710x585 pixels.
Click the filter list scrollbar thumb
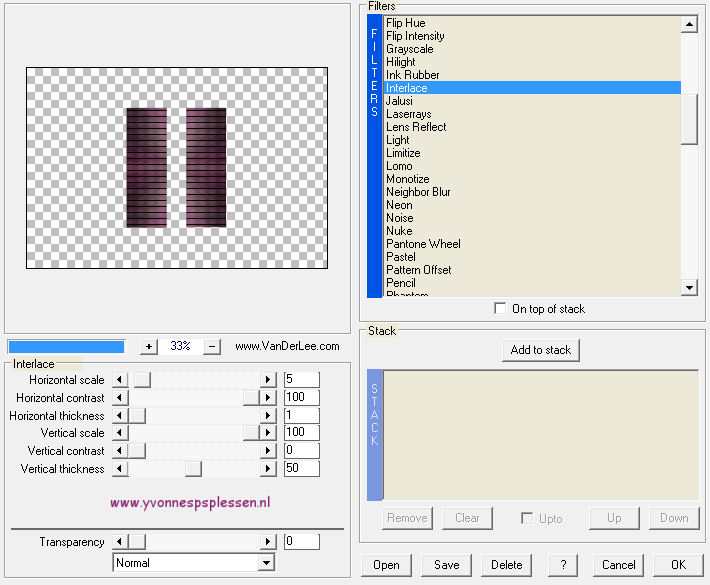[x=689, y=119]
